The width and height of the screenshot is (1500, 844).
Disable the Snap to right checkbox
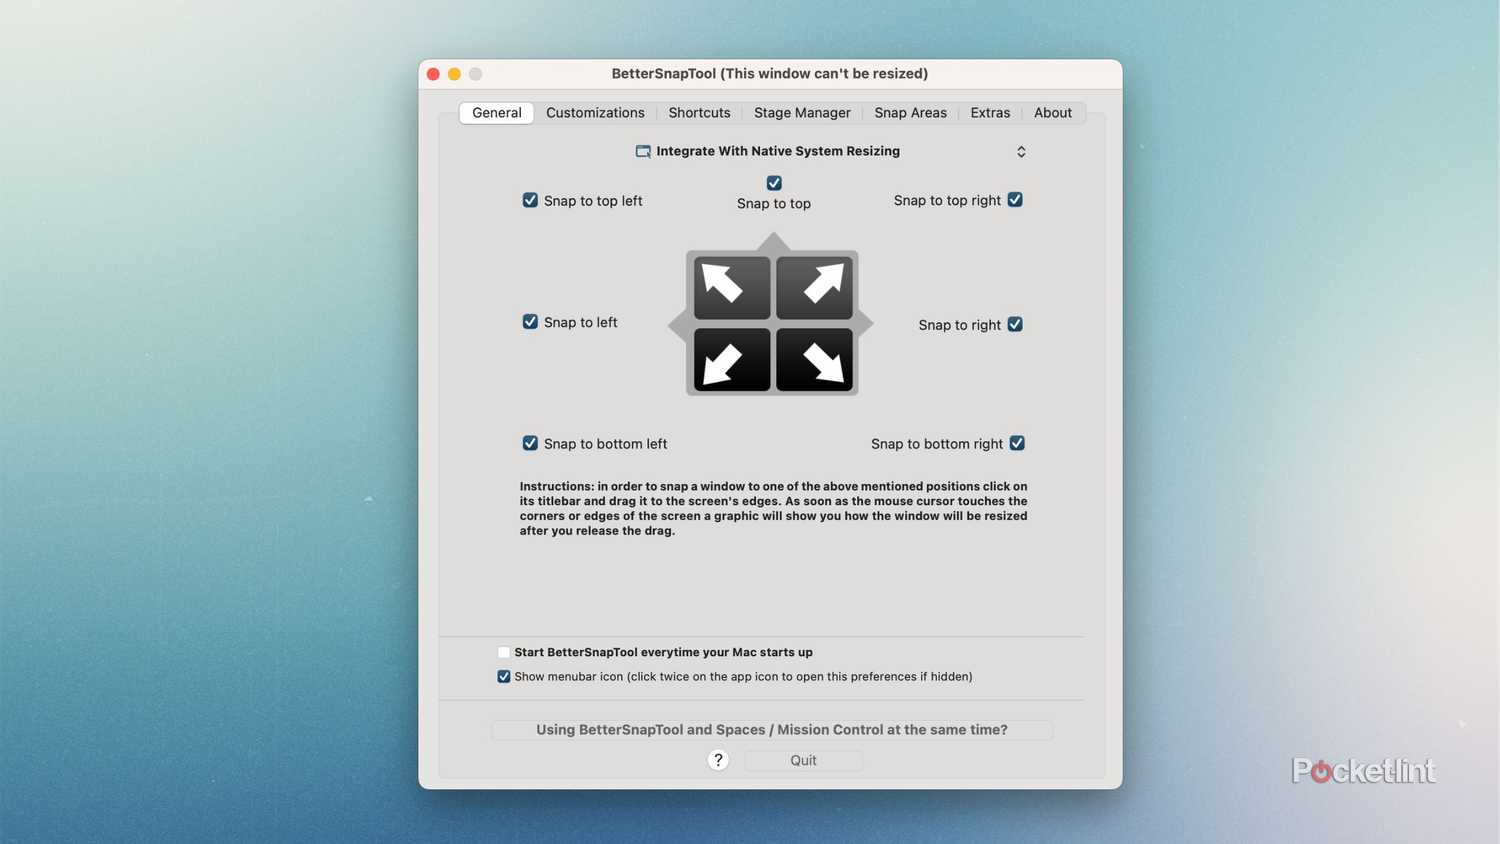point(1015,324)
